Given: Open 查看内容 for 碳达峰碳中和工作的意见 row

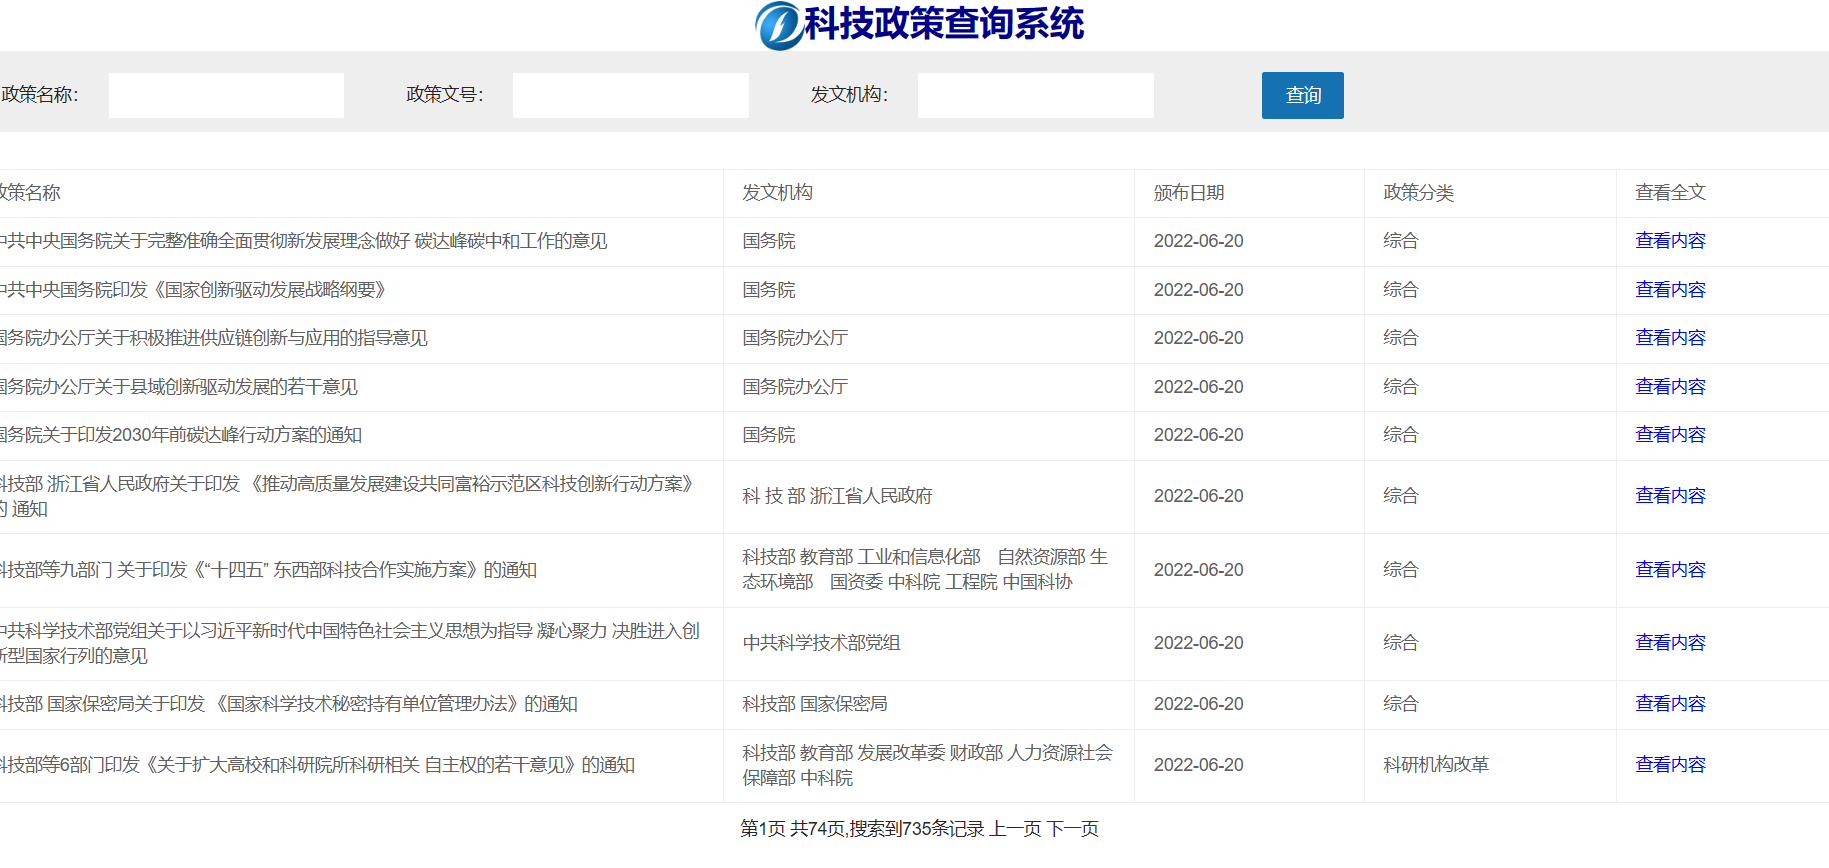Looking at the screenshot, I should (x=1670, y=241).
